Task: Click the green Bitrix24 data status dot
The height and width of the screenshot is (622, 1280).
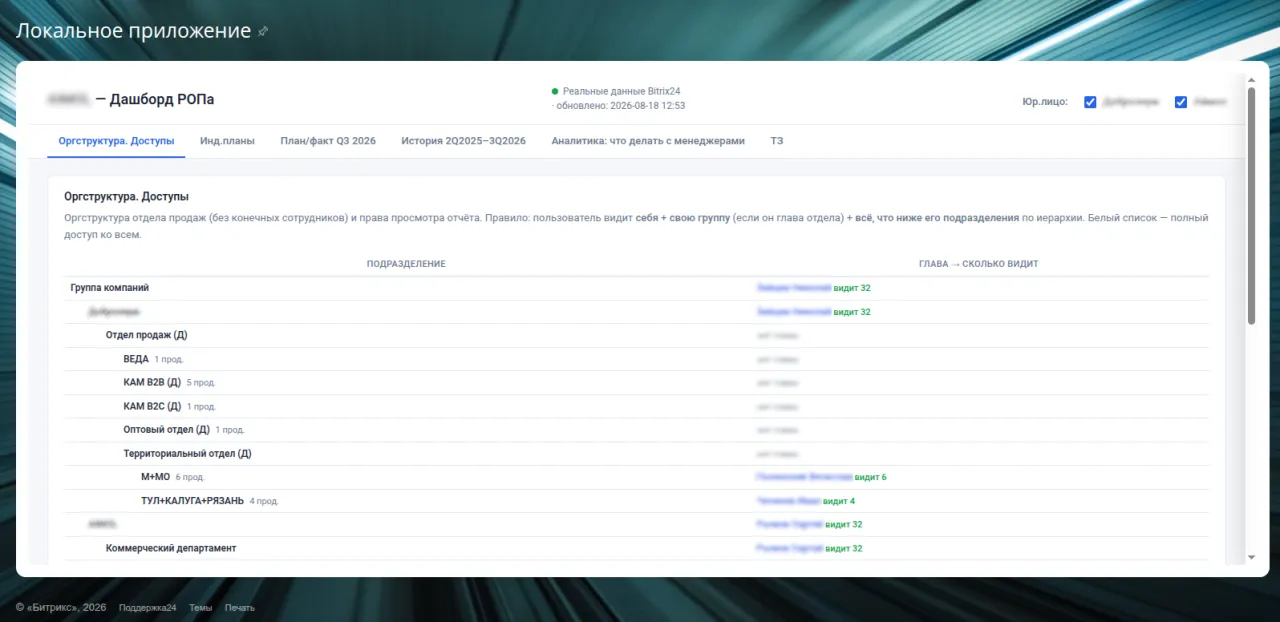Action: click(x=555, y=91)
